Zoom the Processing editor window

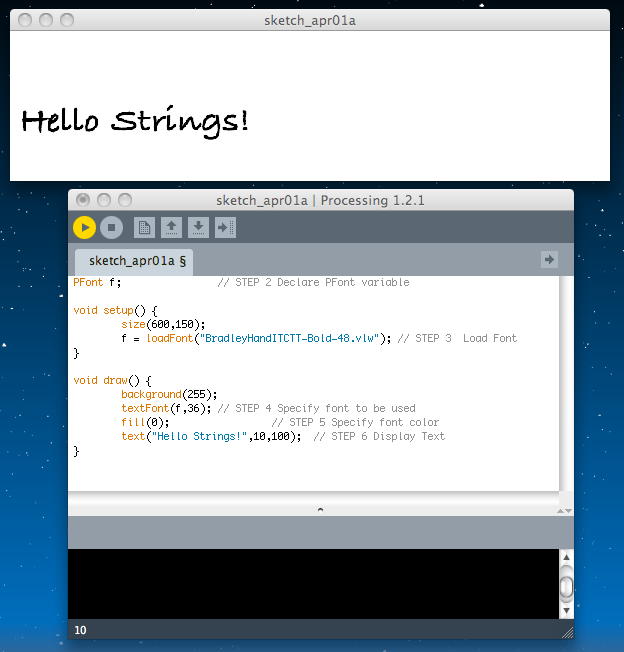pos(125,200)
